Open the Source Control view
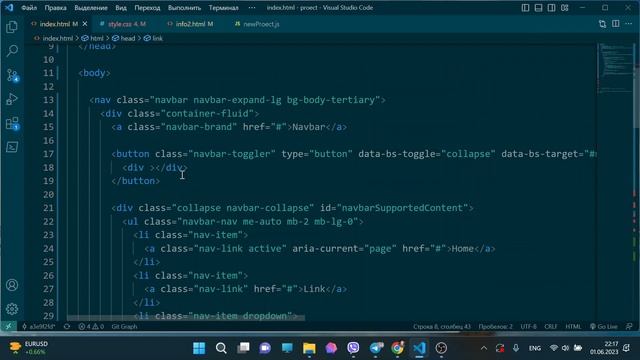The image size is (640, 360). click(x=12, y=75)
